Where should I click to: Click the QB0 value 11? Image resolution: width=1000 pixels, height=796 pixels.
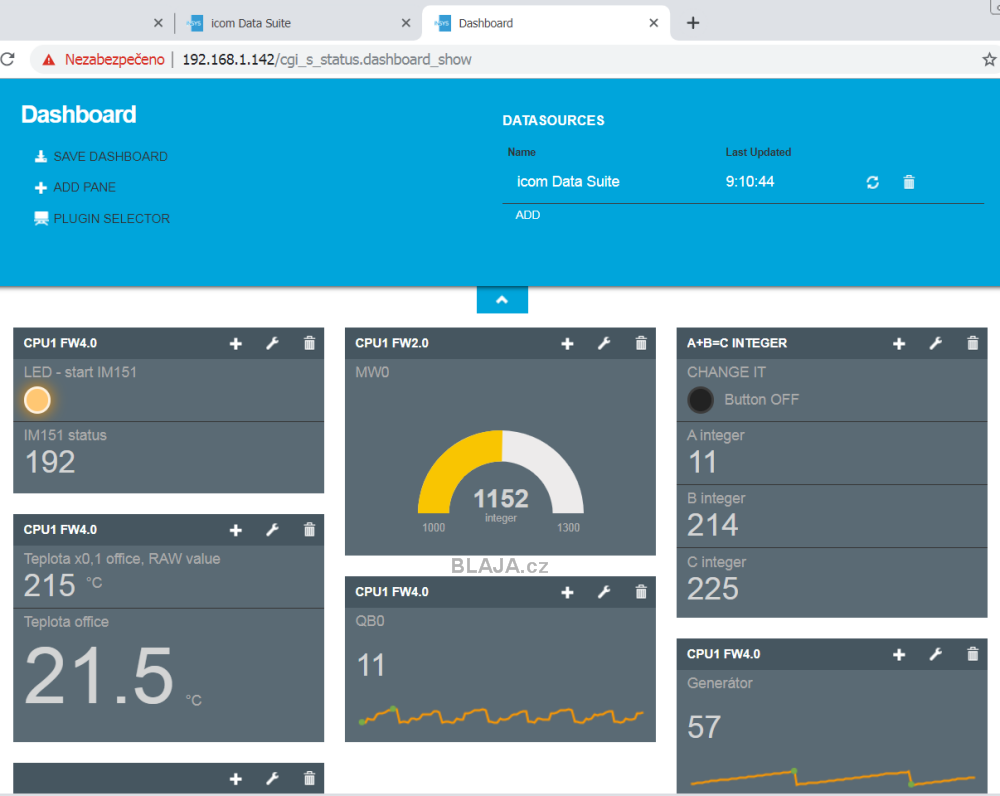[x=371, y=666]
